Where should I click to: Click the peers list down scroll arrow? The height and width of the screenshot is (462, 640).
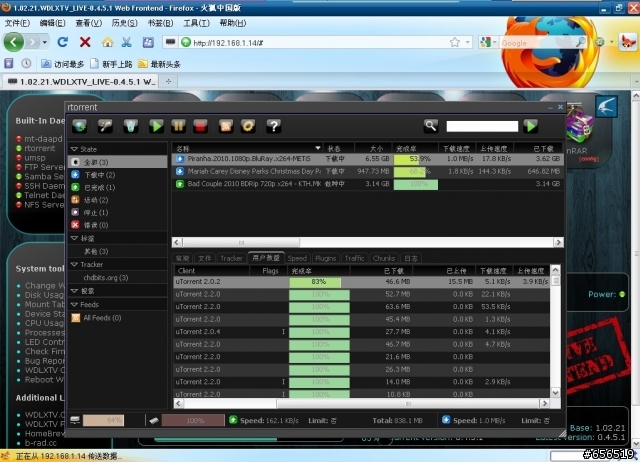coord(555,393)
